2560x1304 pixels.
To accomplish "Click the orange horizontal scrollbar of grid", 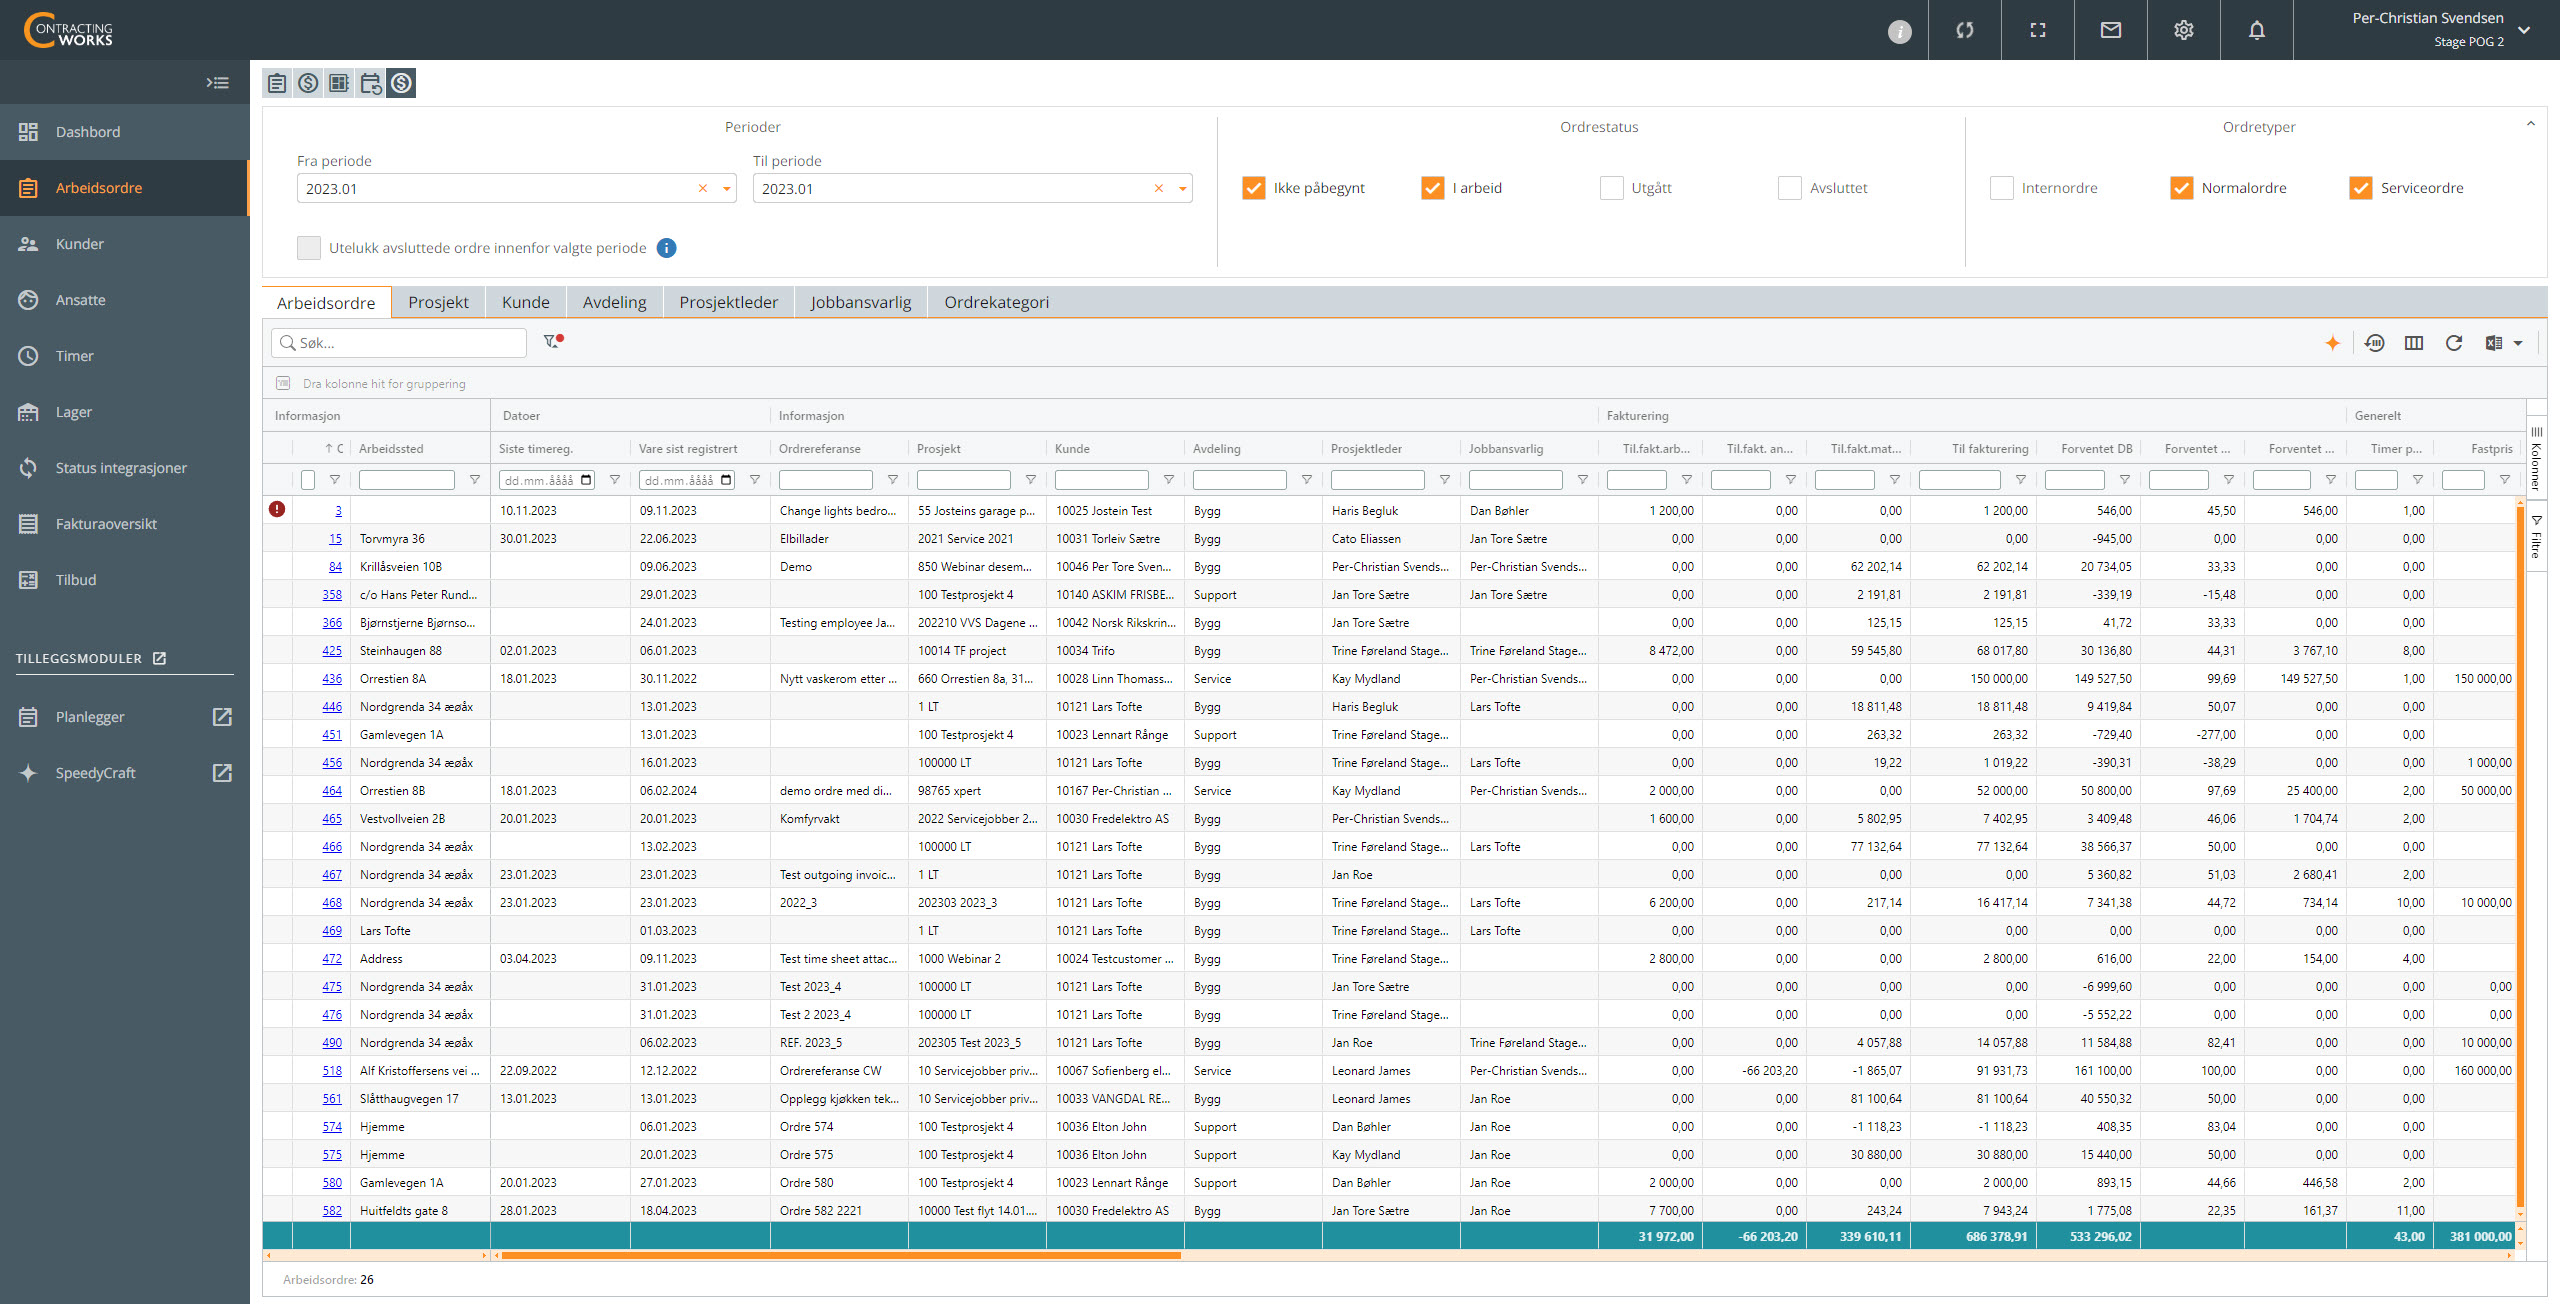I will coord(840,1255).
